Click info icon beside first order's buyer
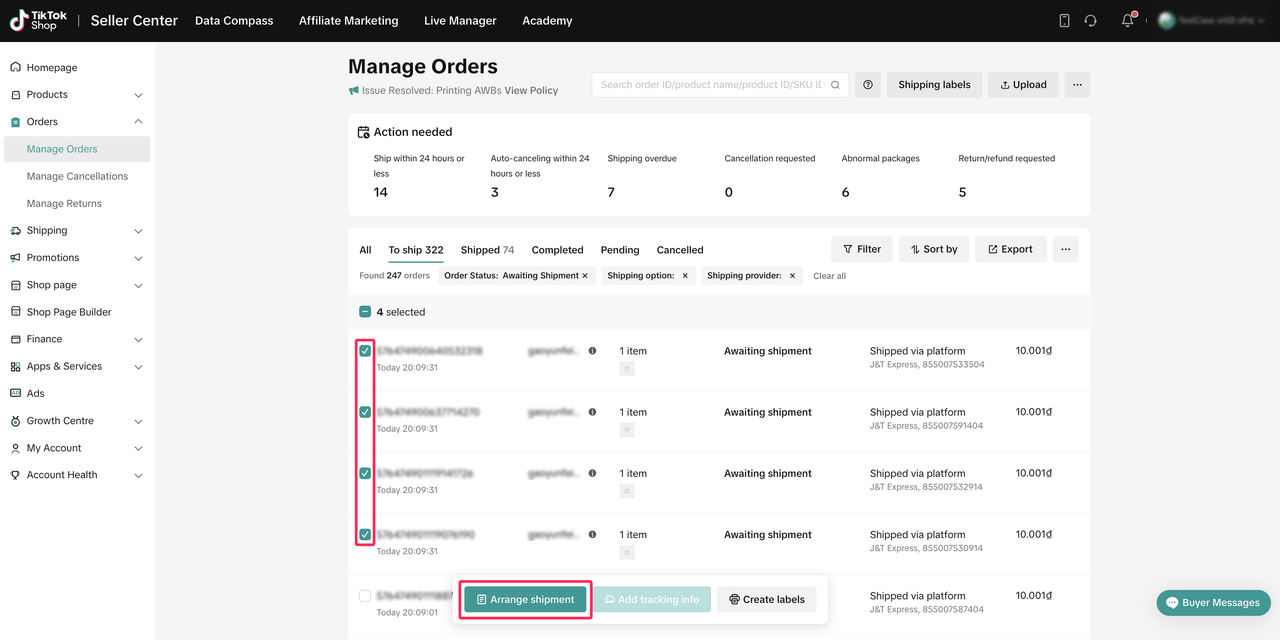 pyautogui.click(x=592, y=351)
